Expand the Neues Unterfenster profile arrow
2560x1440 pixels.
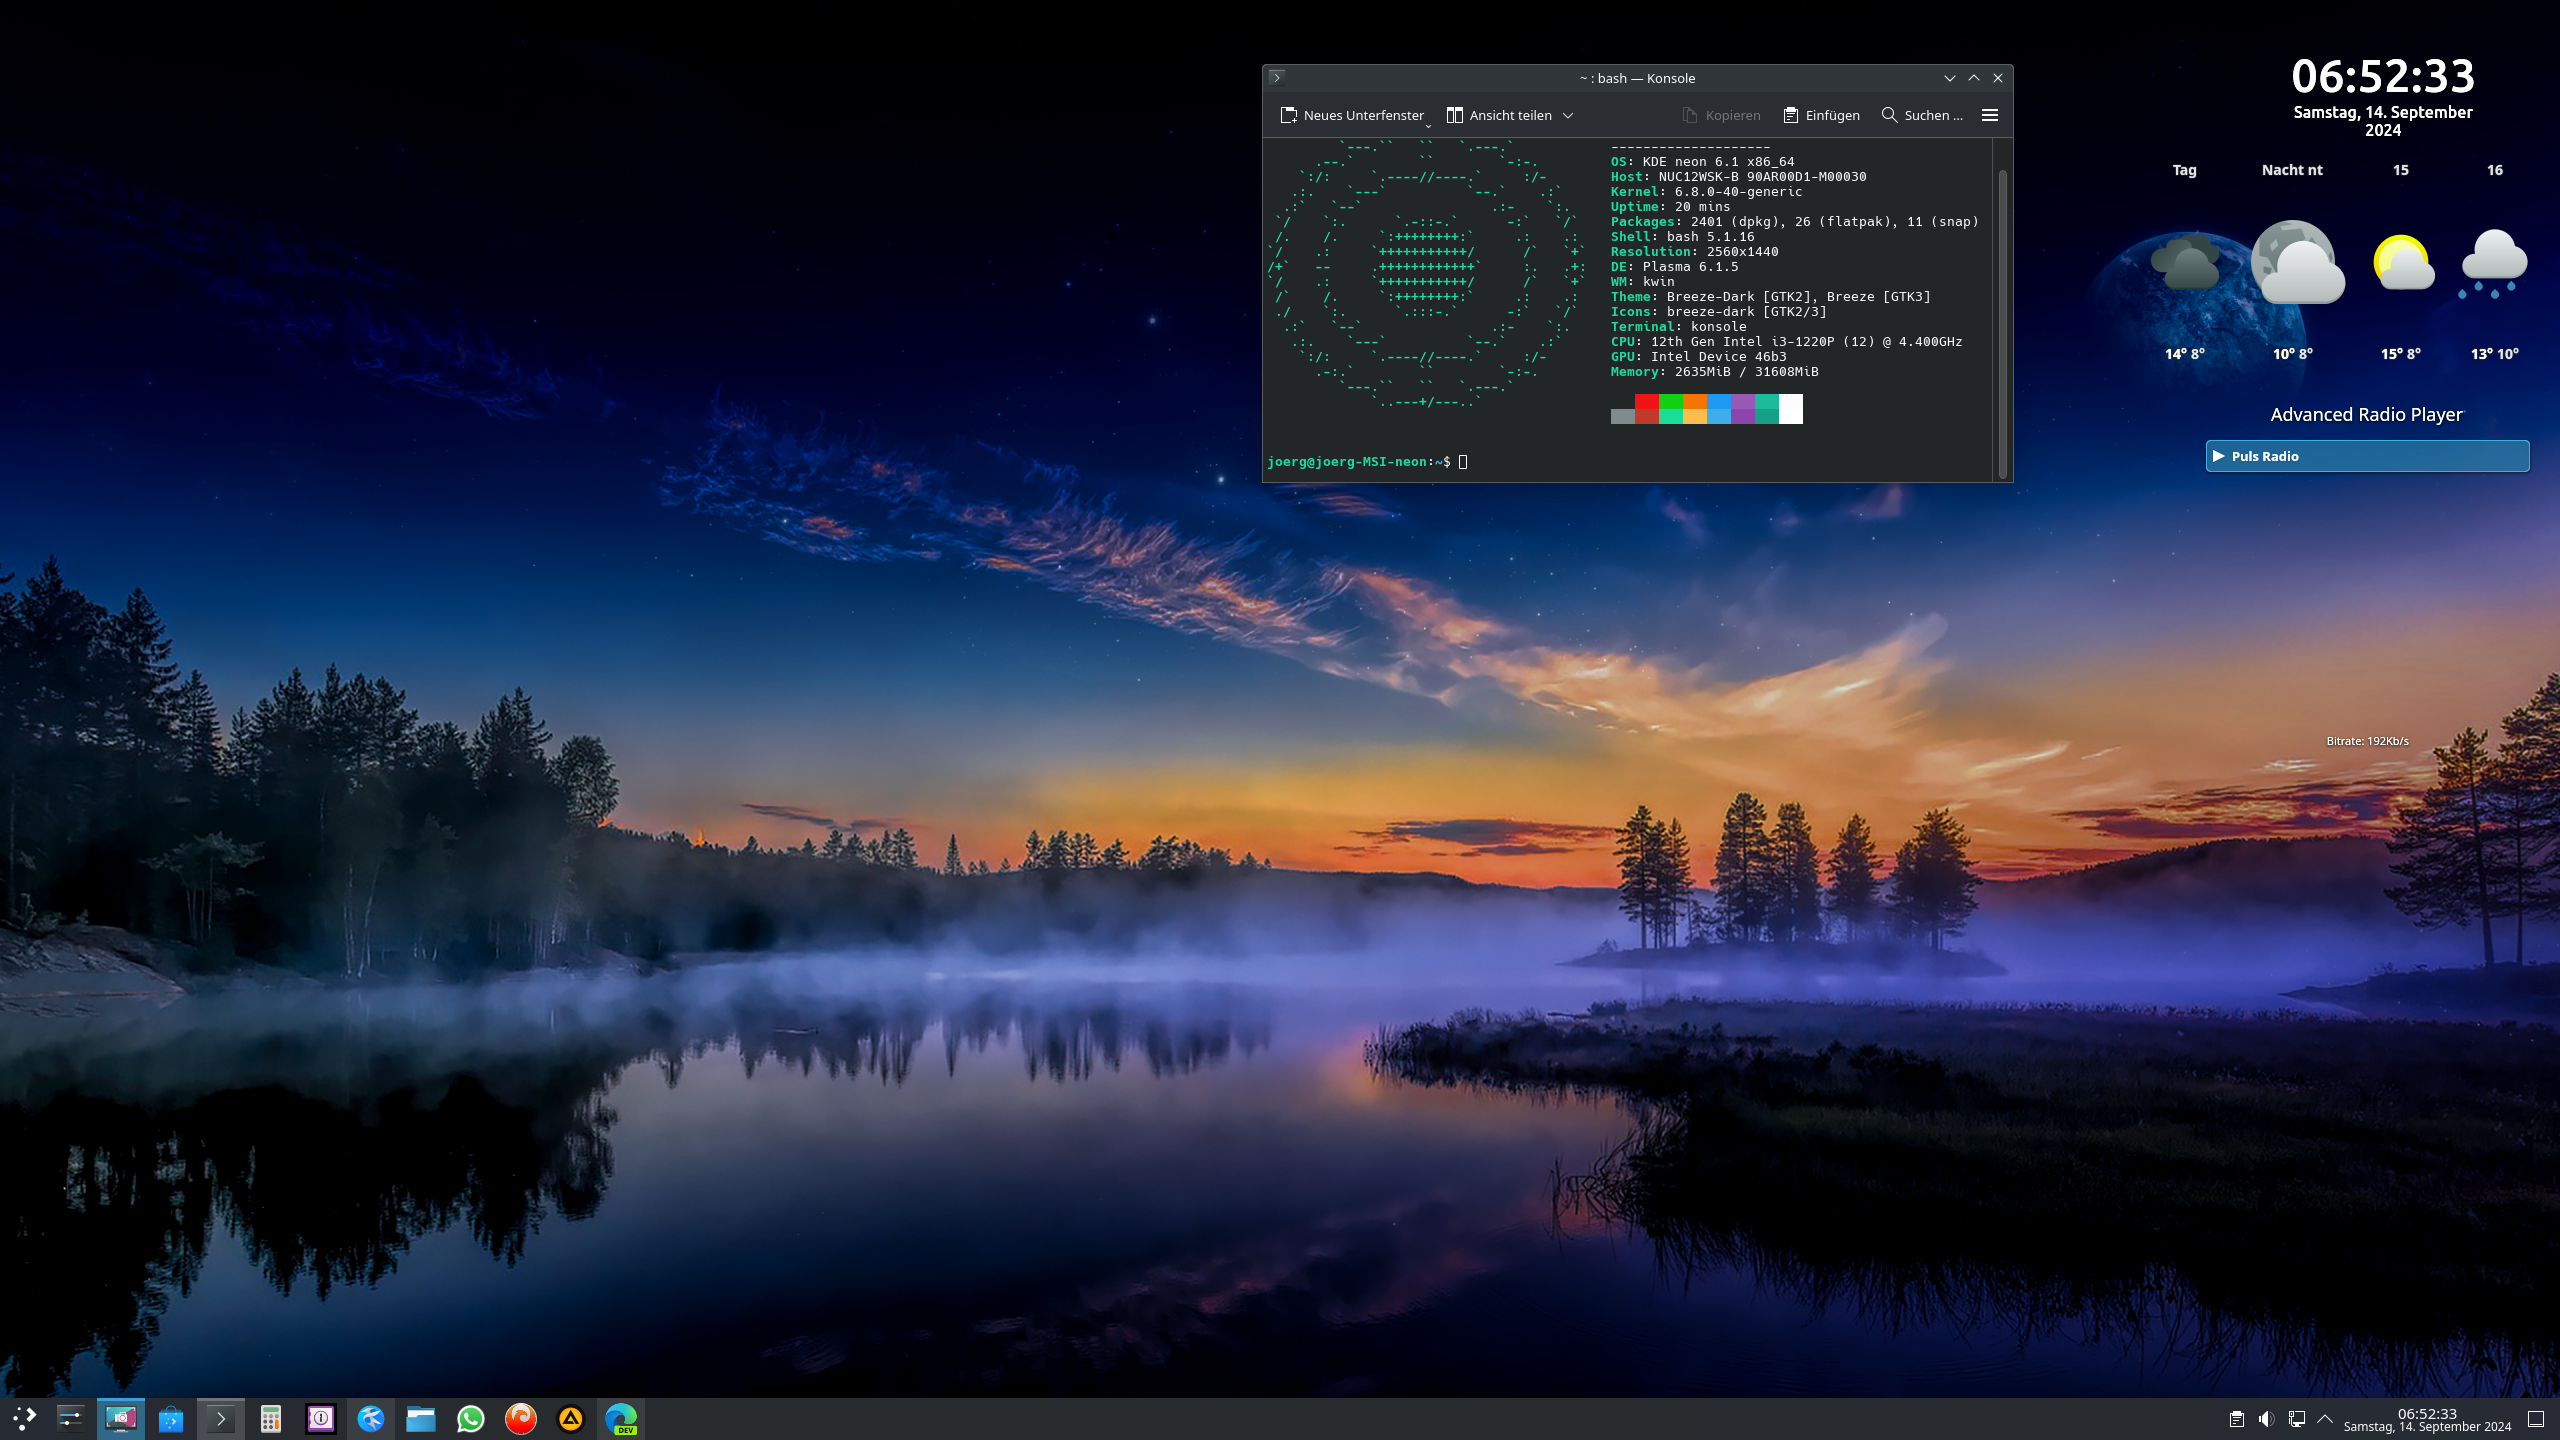(1428, 125)
